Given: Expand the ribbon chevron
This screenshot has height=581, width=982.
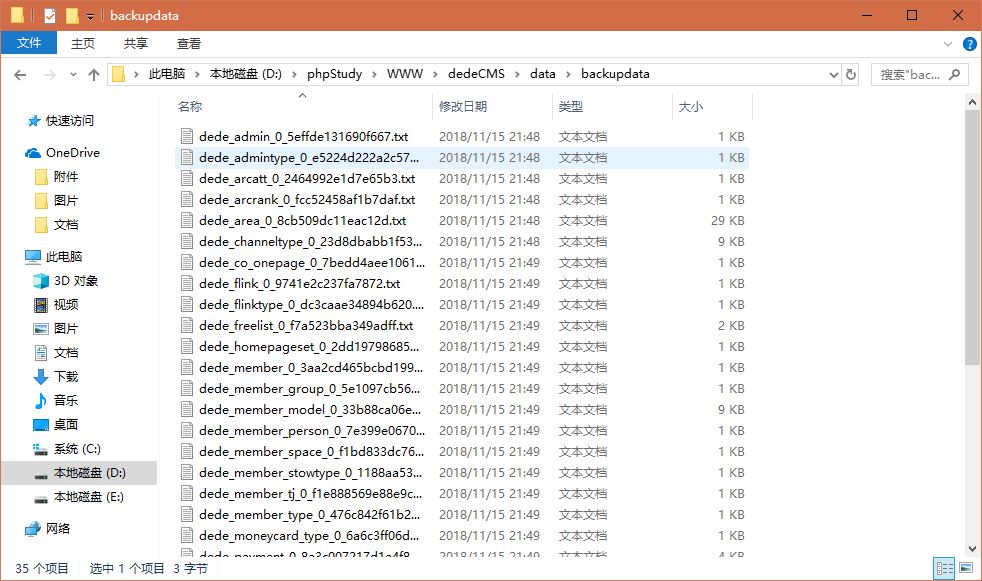Looking at the screenshot, I should tap(948, 44).
